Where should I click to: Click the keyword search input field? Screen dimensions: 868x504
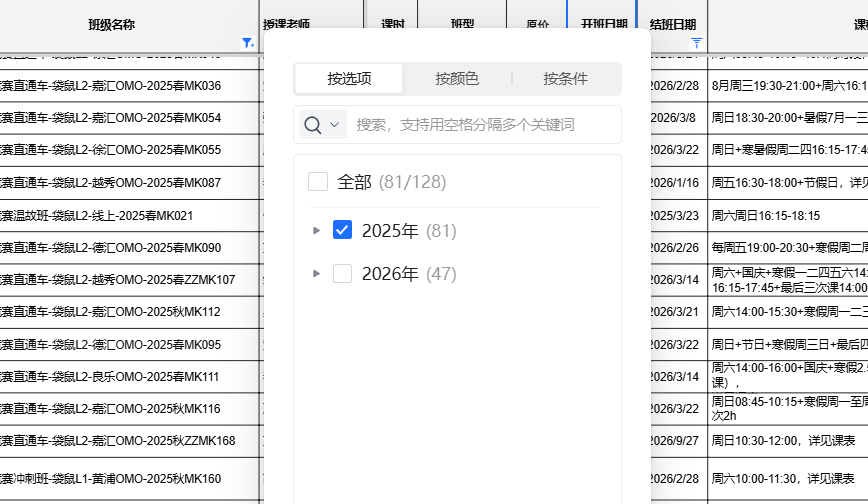pos(480,125)
